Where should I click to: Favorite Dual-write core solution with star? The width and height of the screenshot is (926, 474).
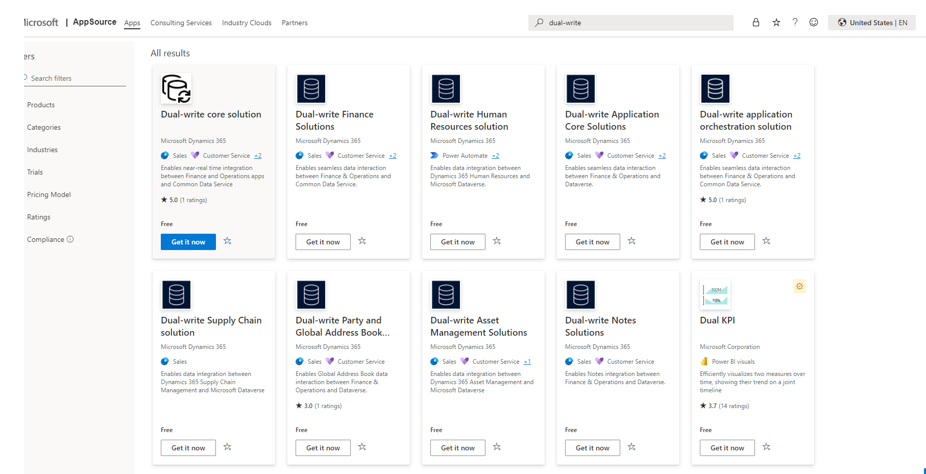tap(228, 242)
